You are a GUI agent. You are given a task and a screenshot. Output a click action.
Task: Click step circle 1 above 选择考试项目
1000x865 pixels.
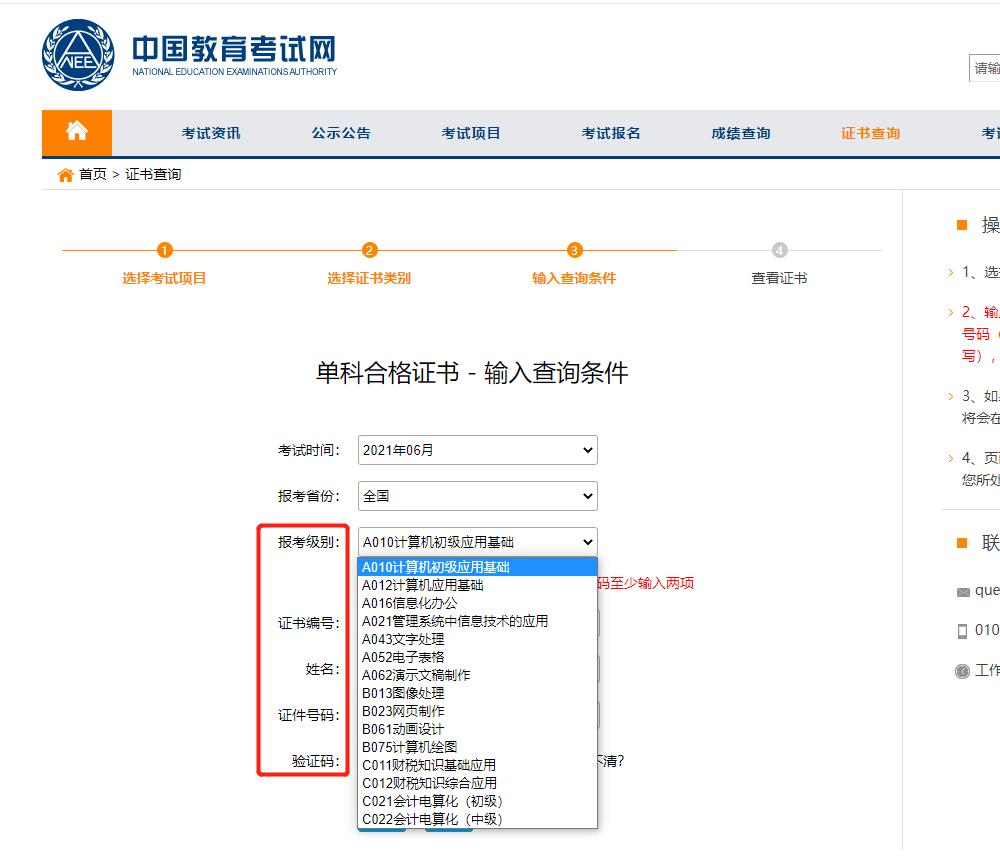pos(163,251)
